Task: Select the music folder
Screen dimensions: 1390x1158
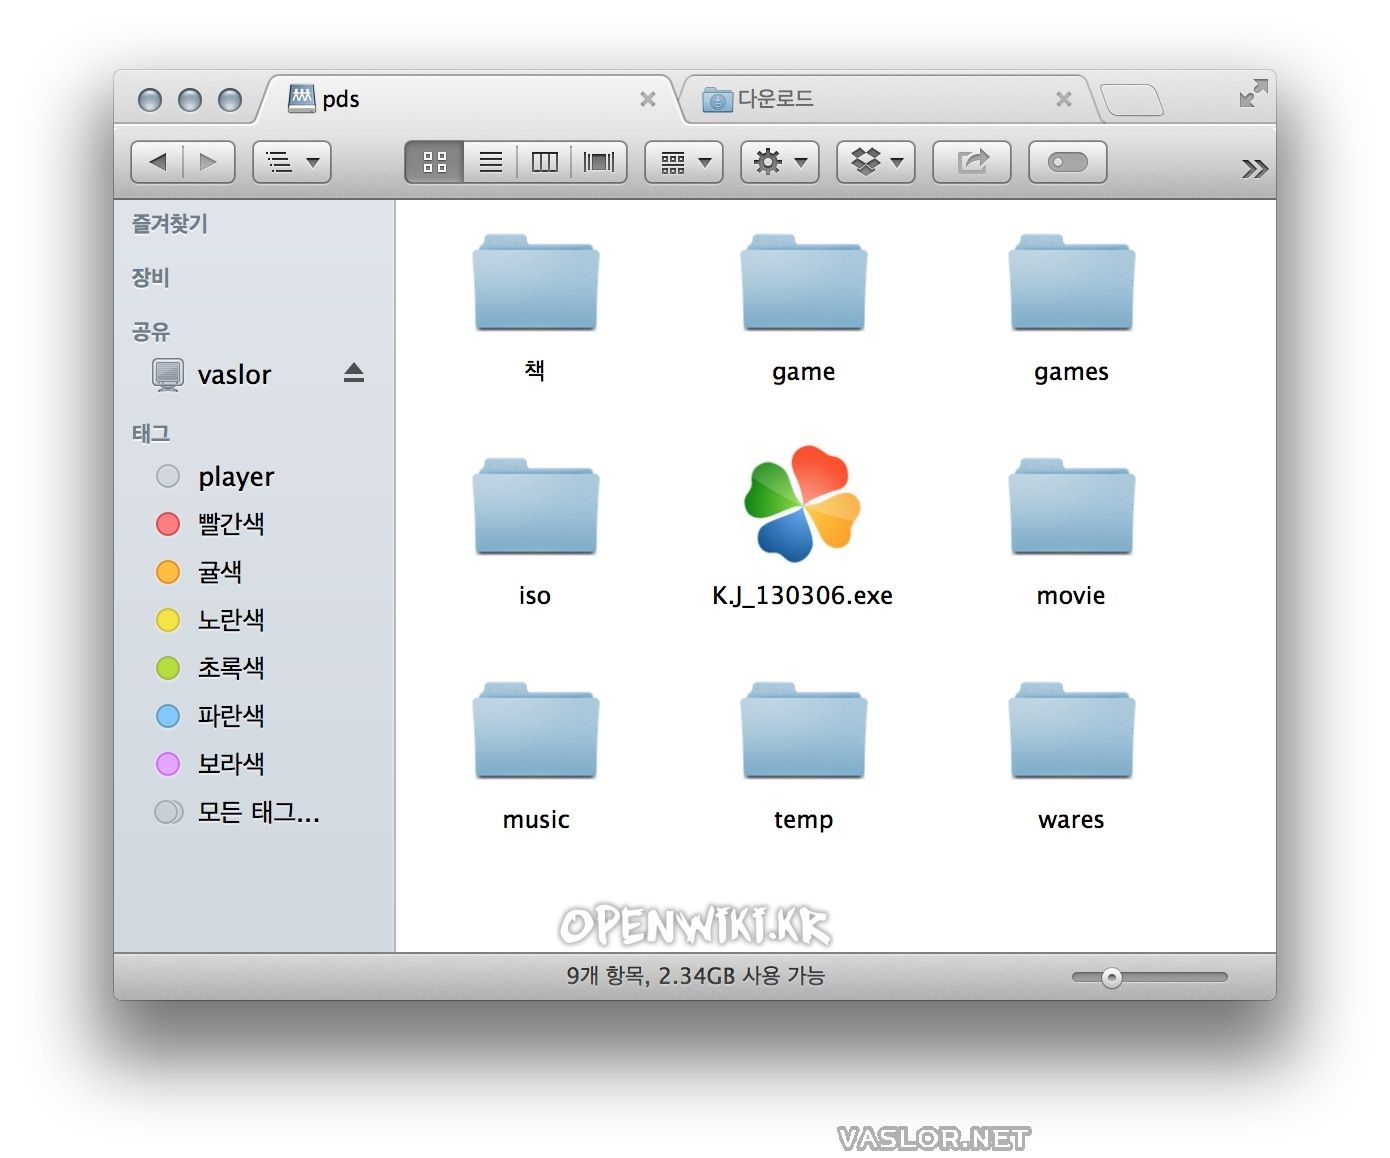Action: click(x=536, y=731)
